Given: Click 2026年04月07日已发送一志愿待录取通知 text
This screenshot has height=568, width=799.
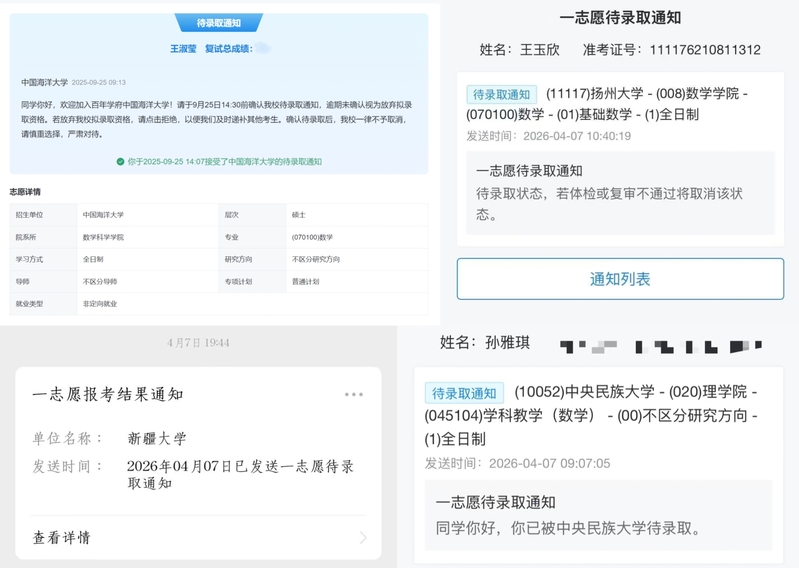Looking at the screenshot, I should tap(240, 474).
